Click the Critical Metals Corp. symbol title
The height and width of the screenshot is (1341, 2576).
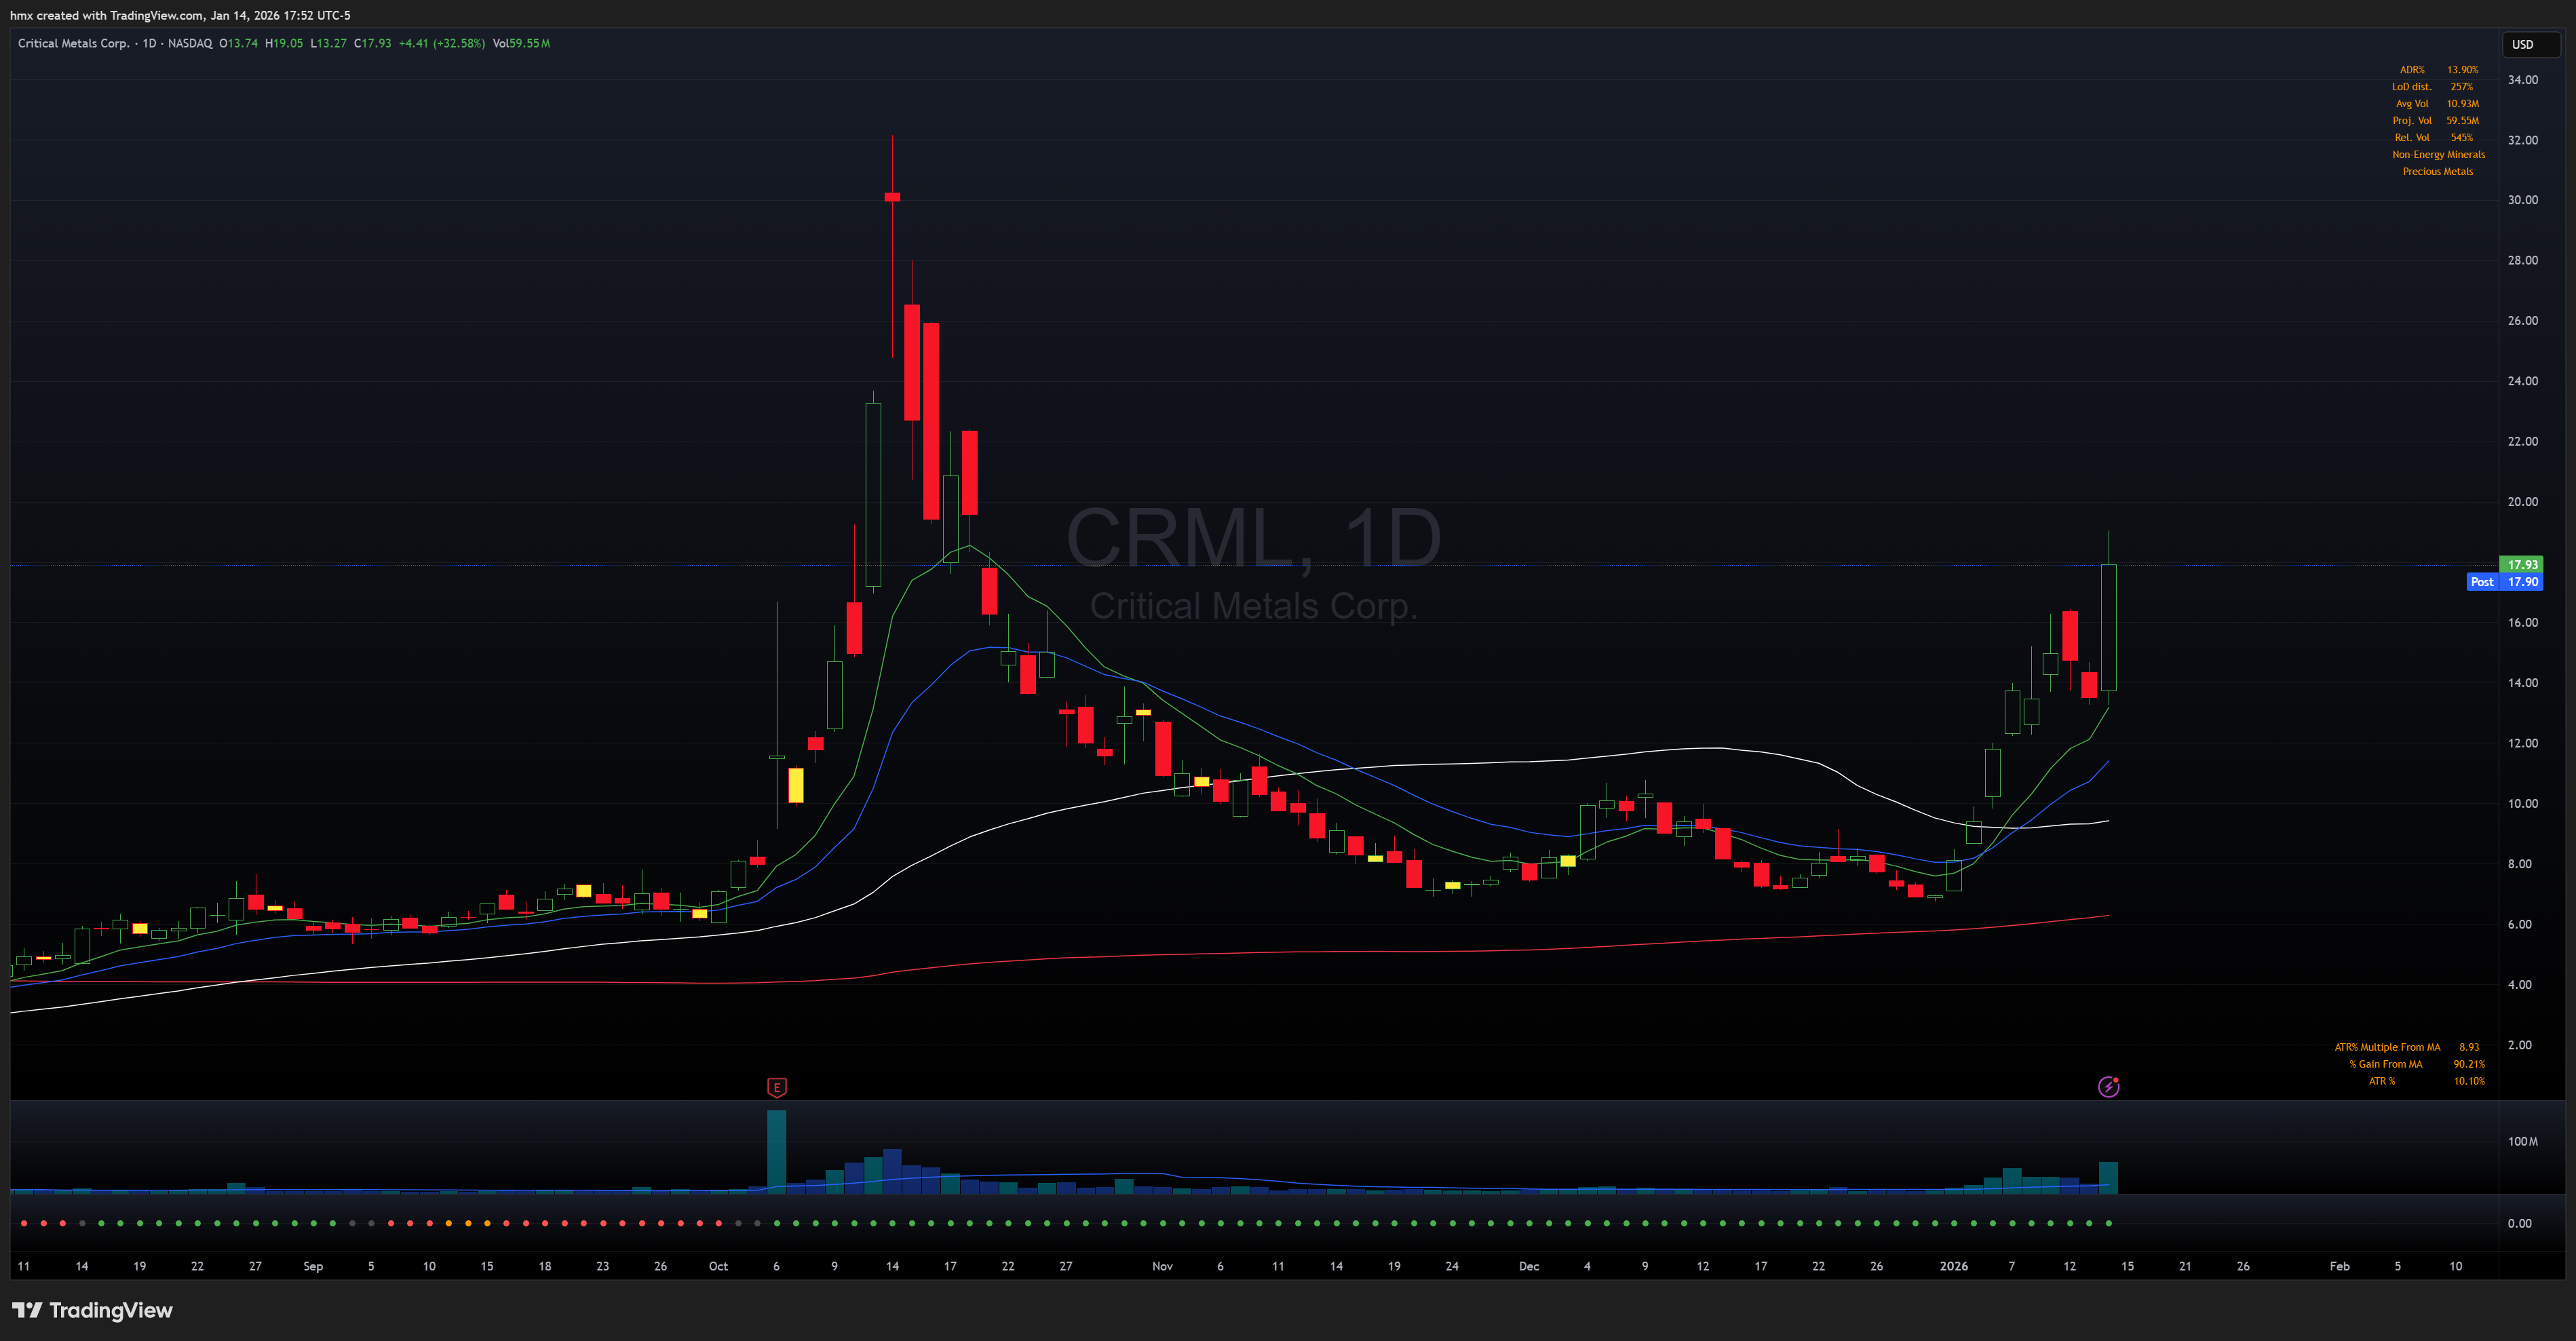click(73, 43)
